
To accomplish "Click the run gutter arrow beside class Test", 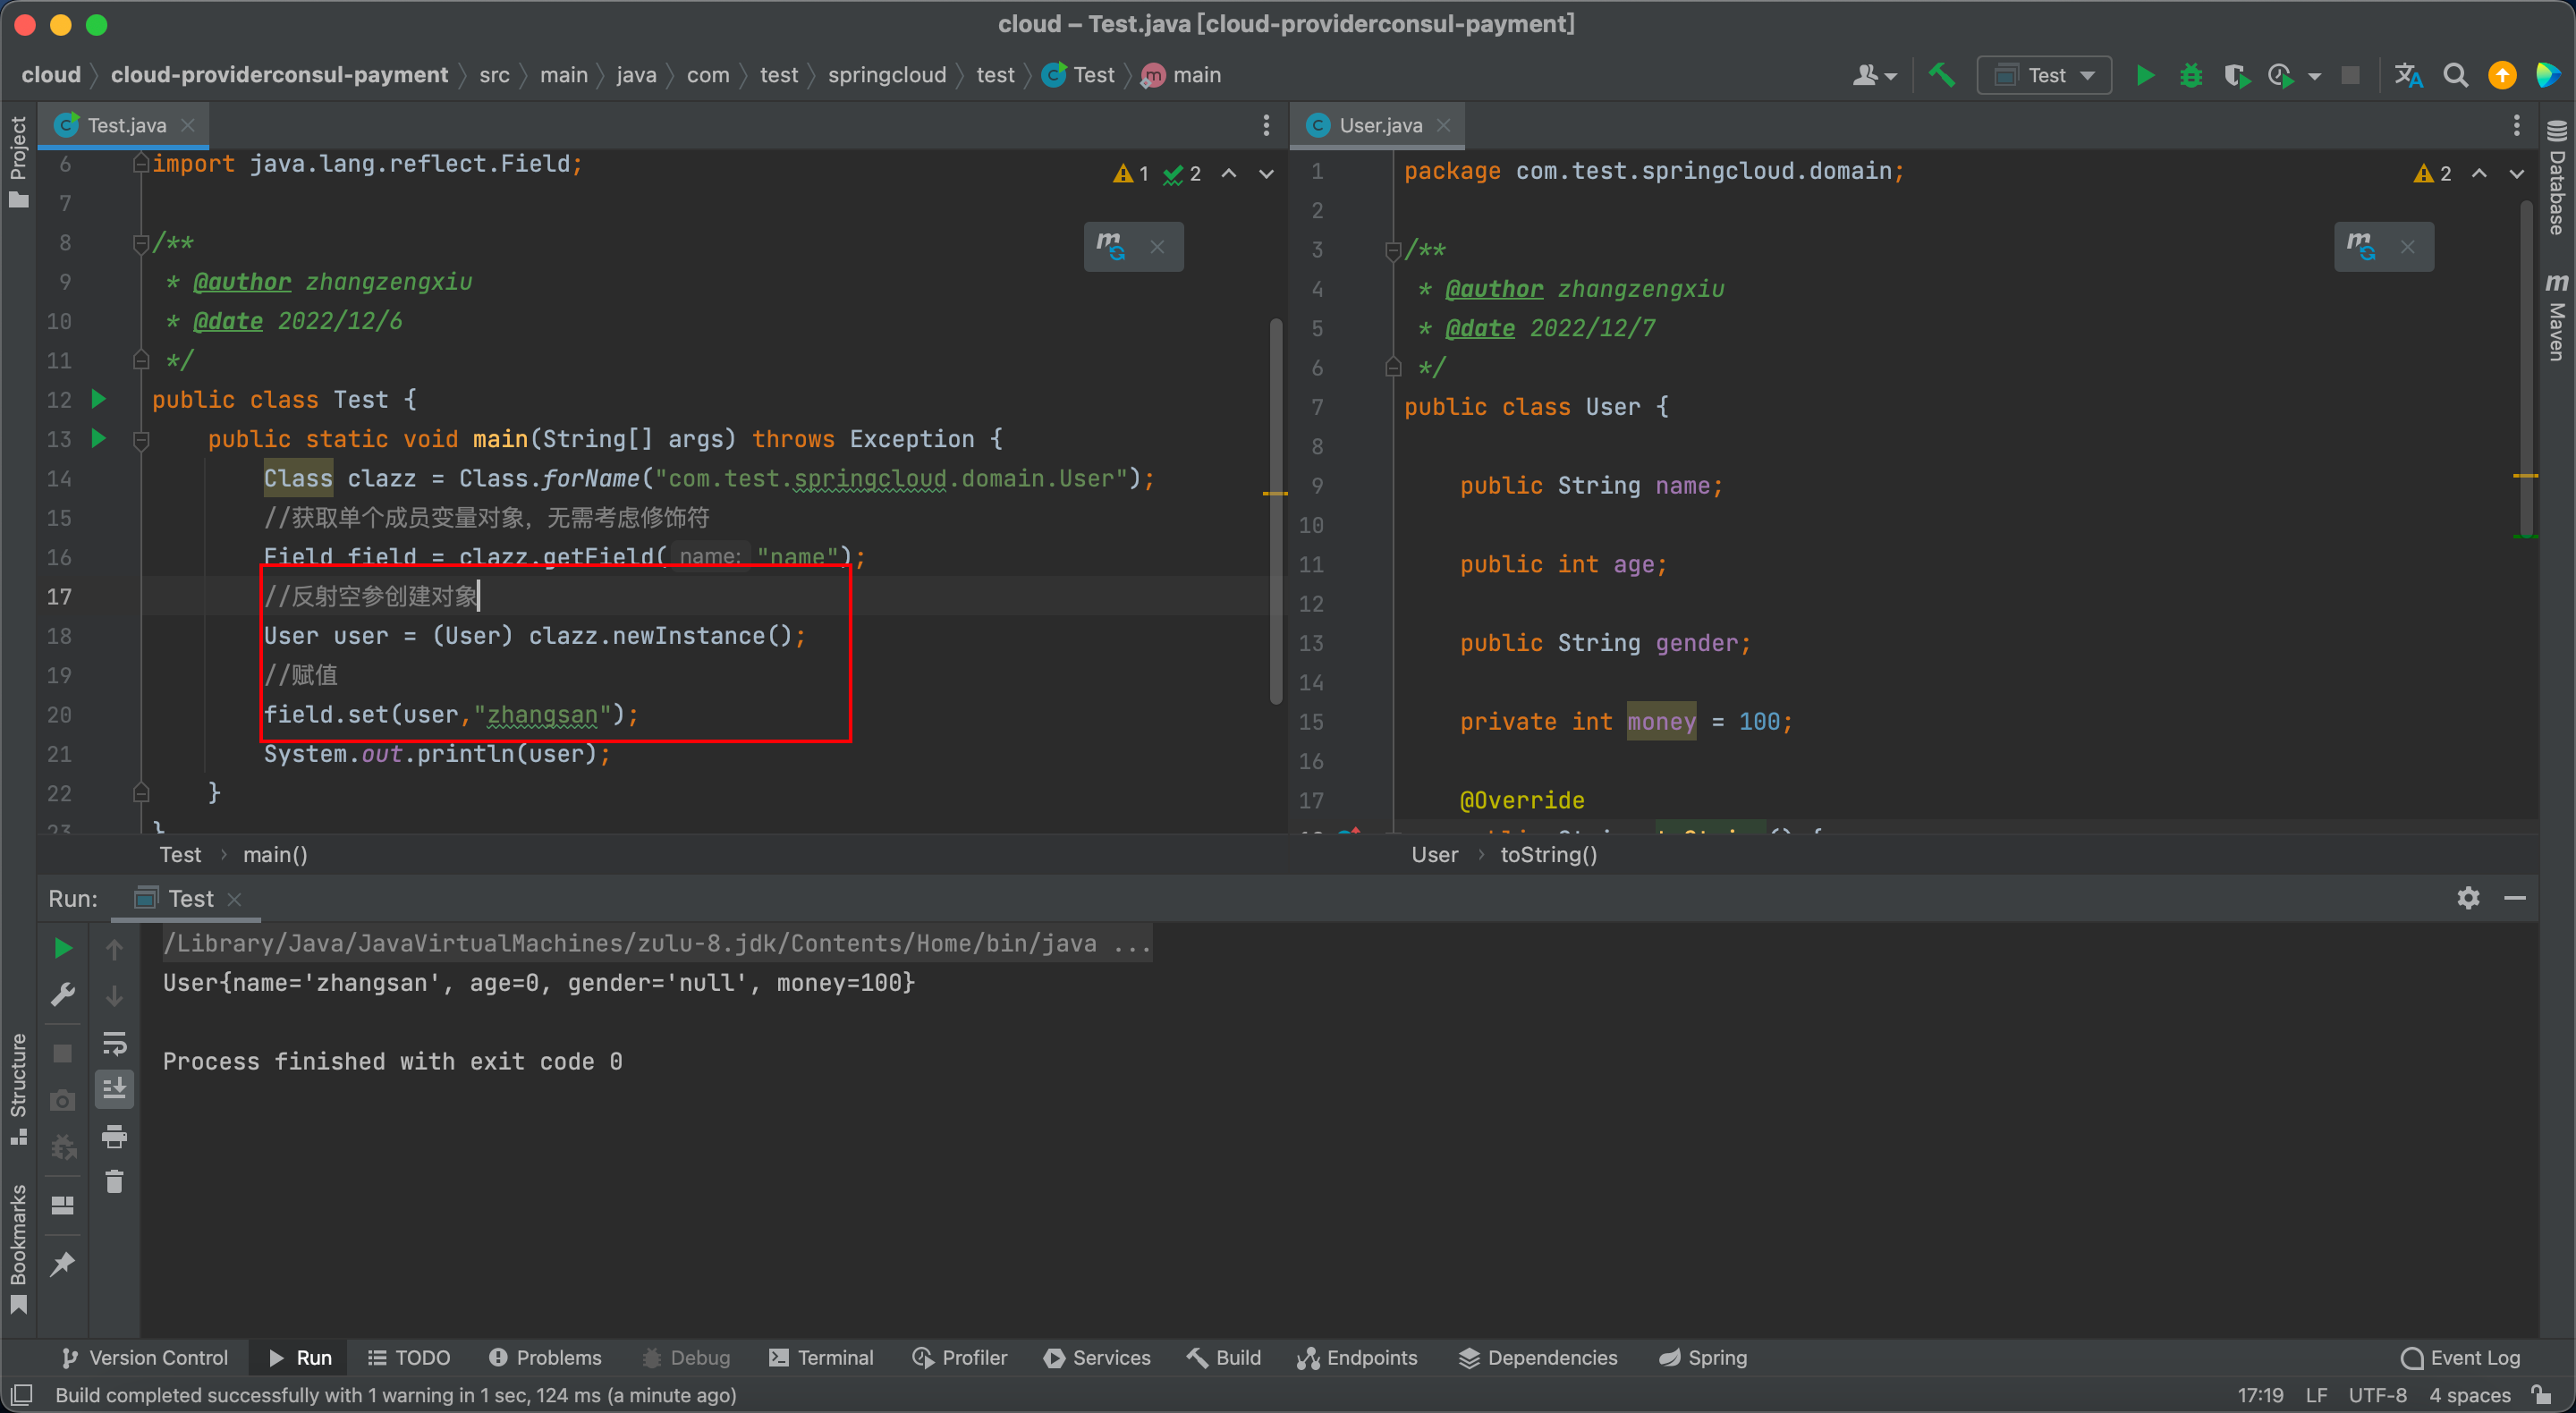I will [98, 399].
